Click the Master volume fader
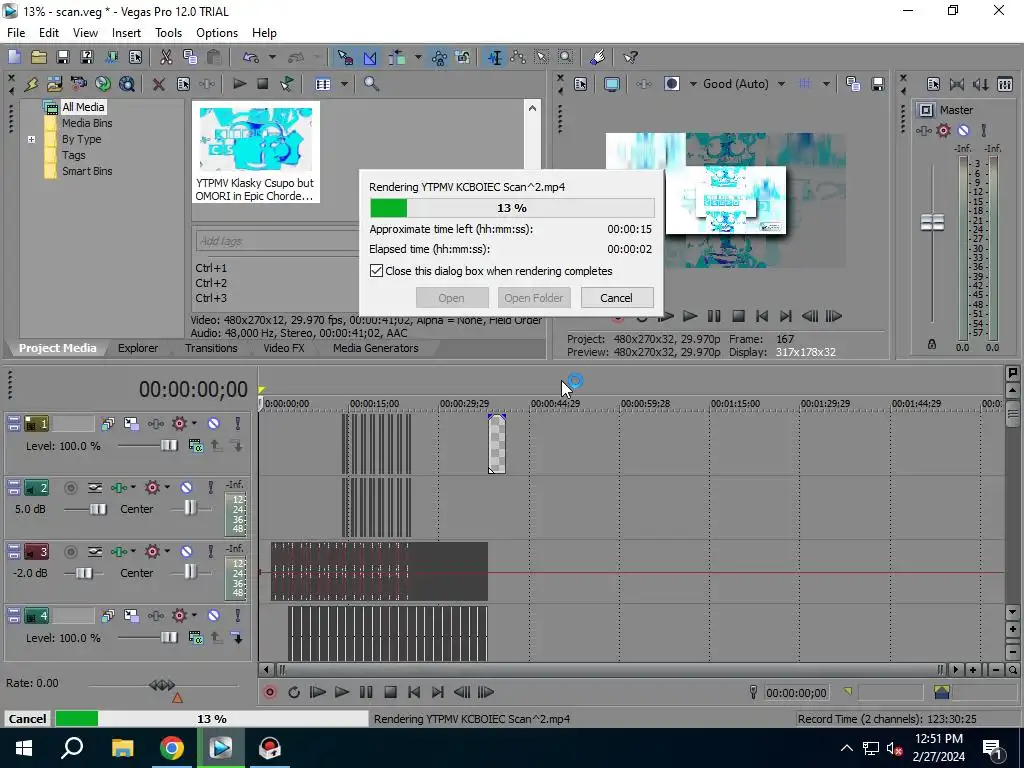1024x768 pixels. [x=932, y=222]
